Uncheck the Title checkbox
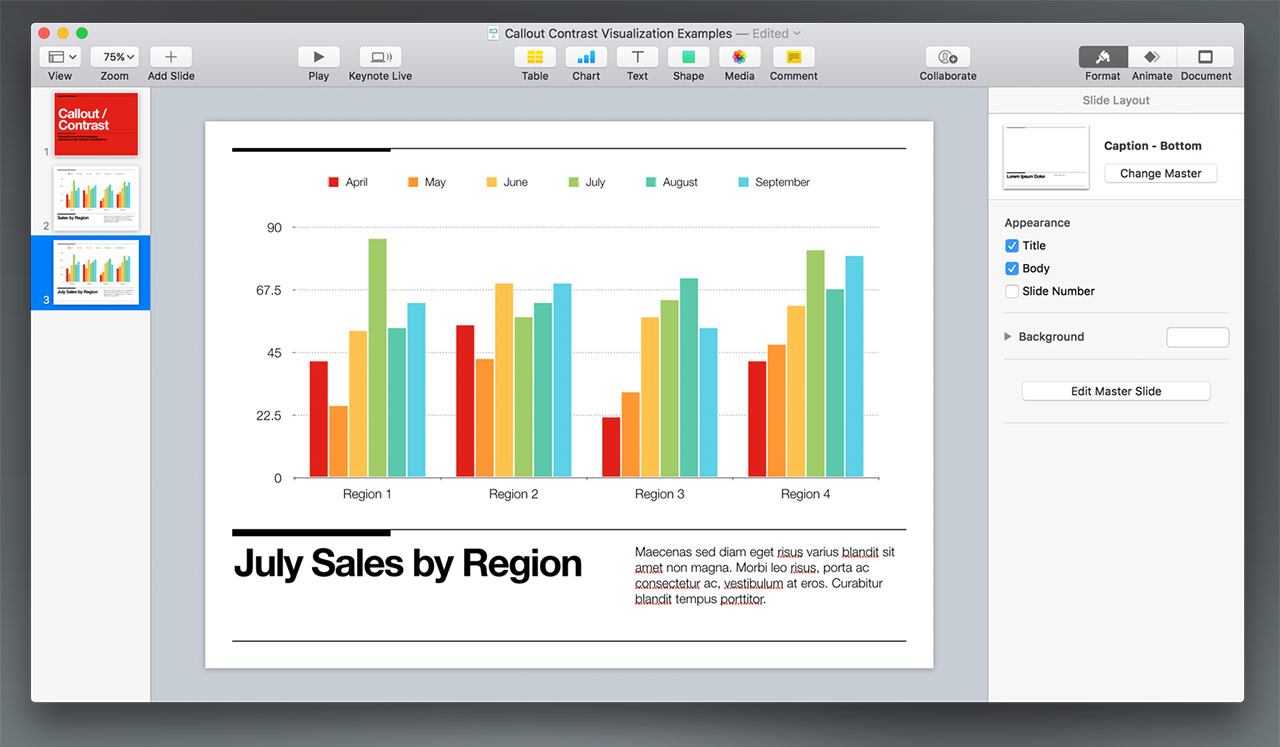The image size is (1280, 747). (x=1012, y=246)
